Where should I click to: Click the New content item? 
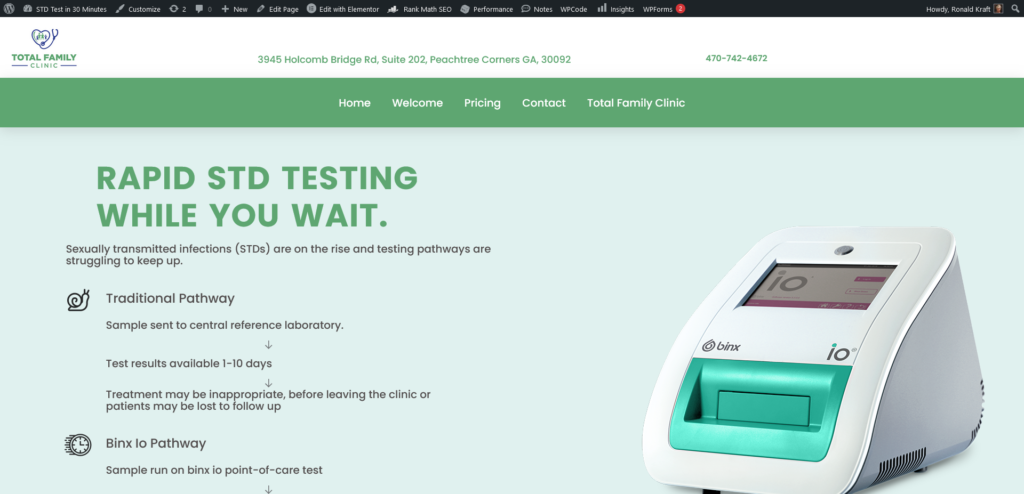coord(234,9)
